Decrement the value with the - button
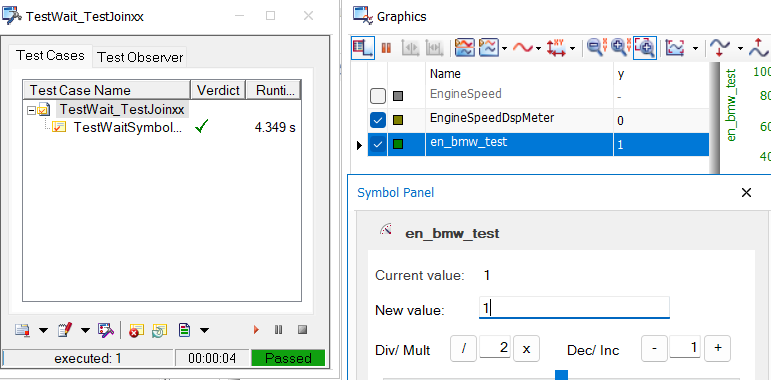This screenshot has width=771, height=380. click(x=654, y=348)
